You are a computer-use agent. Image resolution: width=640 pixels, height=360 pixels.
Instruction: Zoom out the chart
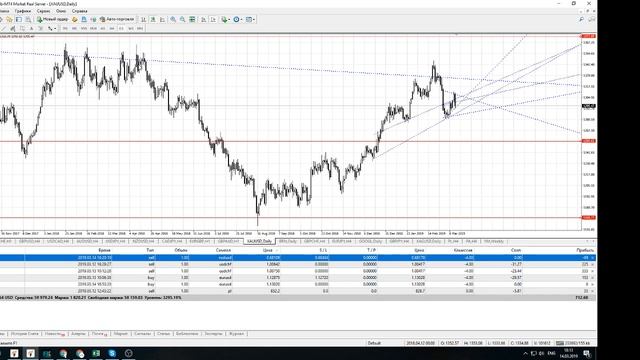(x=182, y=19)
